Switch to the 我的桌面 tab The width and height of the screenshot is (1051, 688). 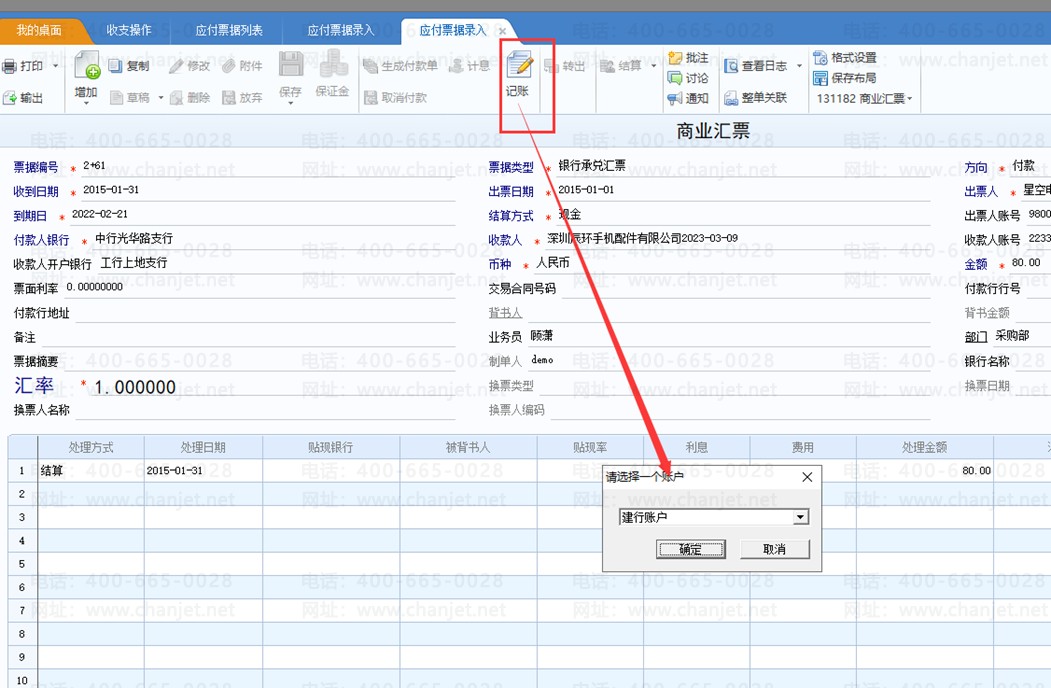[x=39, y=30]
